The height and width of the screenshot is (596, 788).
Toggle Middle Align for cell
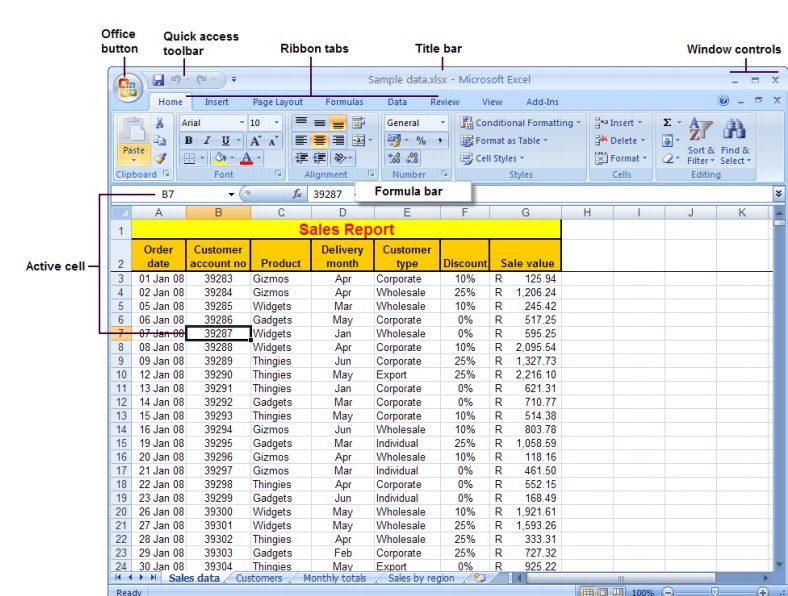320,122
